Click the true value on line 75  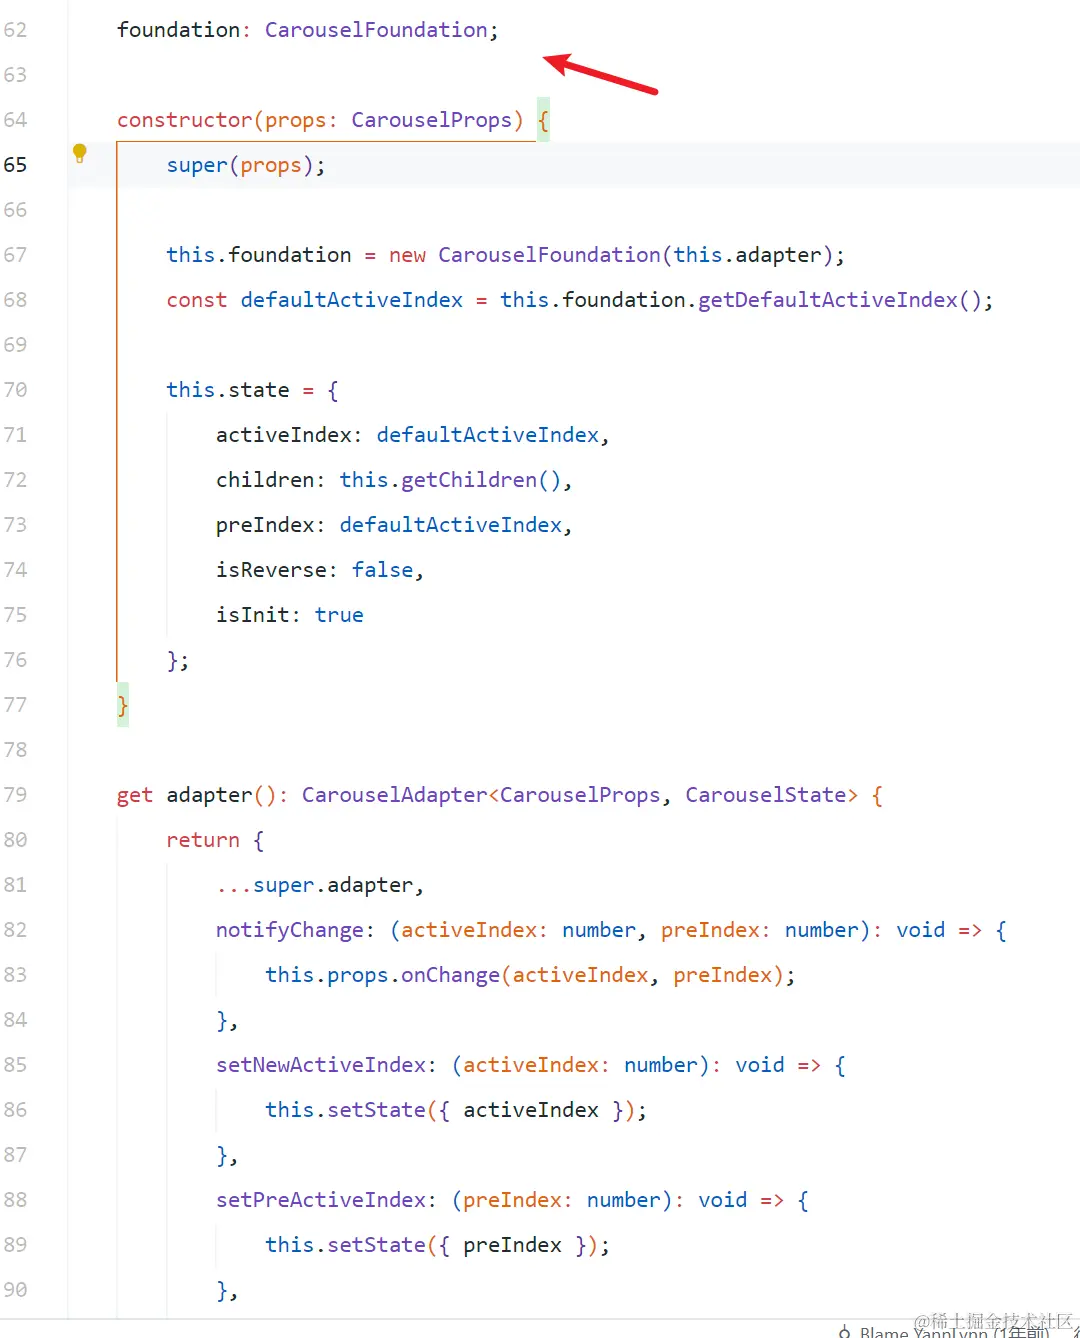pos(339,615)
